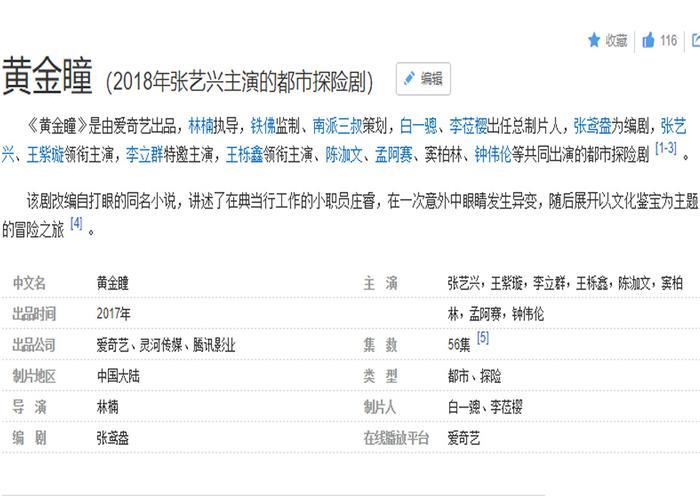The width and height of the screenshot is (700, 496).
Task: Click the 中文名 field label
Action: coord(29,283)
